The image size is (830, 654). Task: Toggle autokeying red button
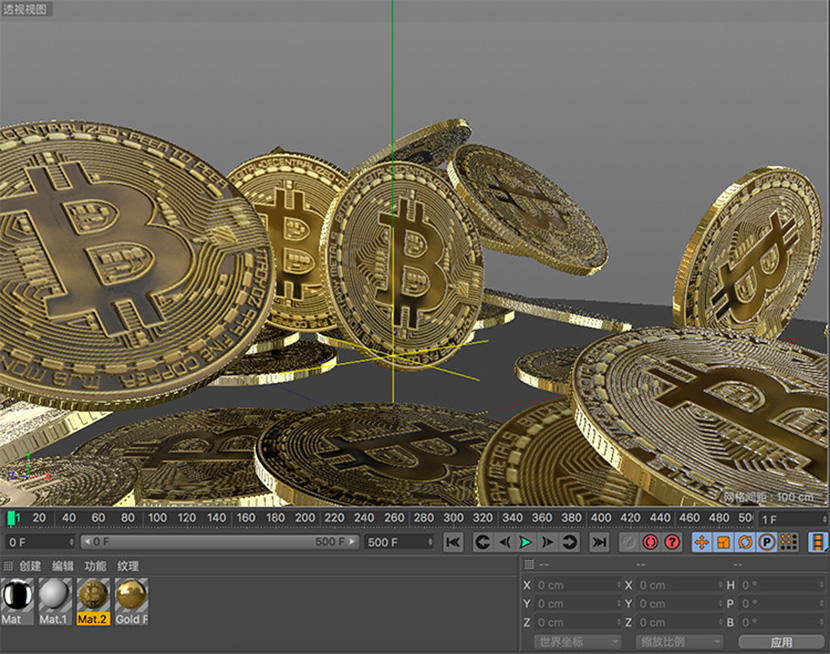pos(651,542)
